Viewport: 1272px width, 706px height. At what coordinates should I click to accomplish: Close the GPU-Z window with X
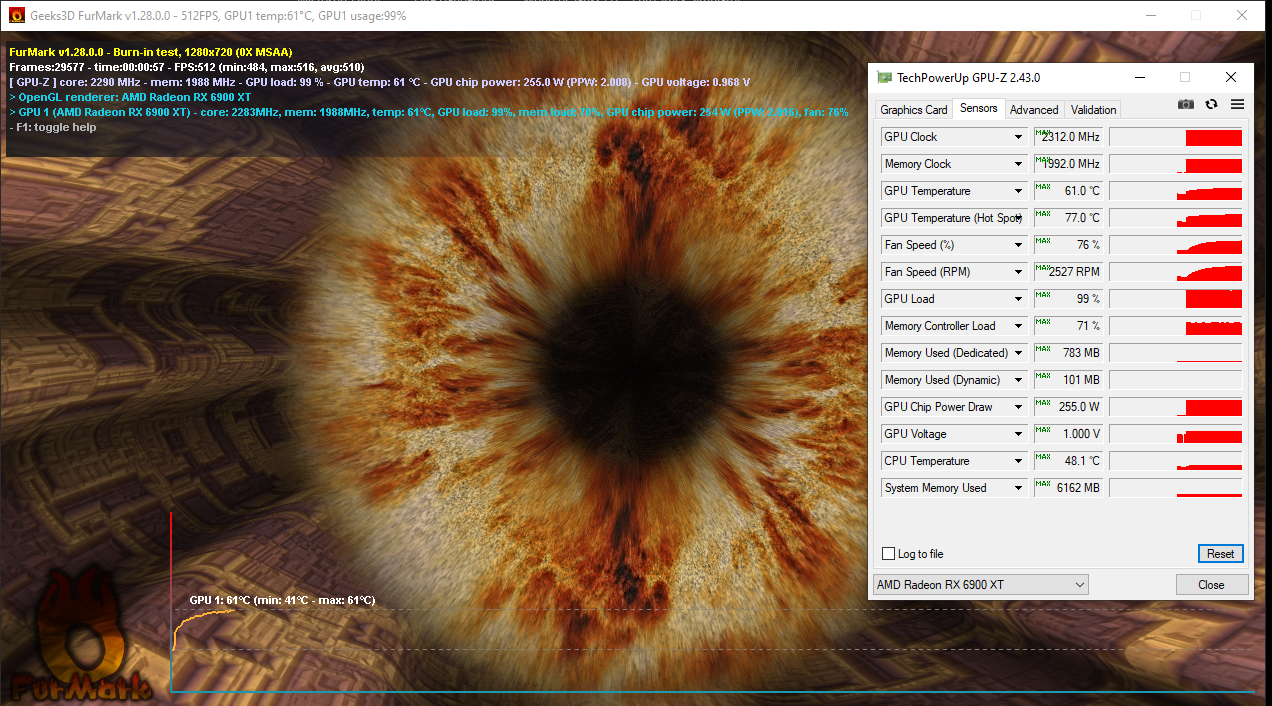click(1231, 77)
